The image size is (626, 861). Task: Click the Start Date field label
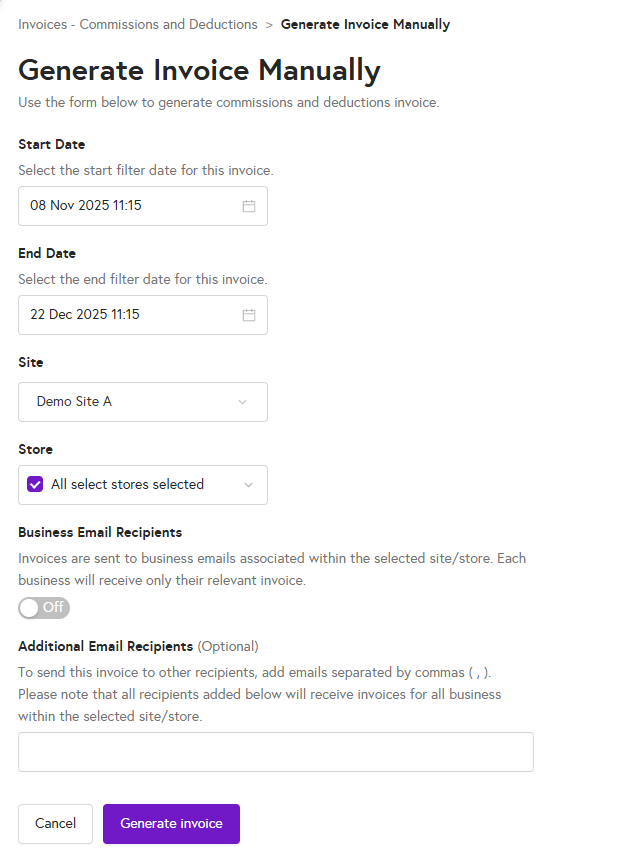[52, 145]
